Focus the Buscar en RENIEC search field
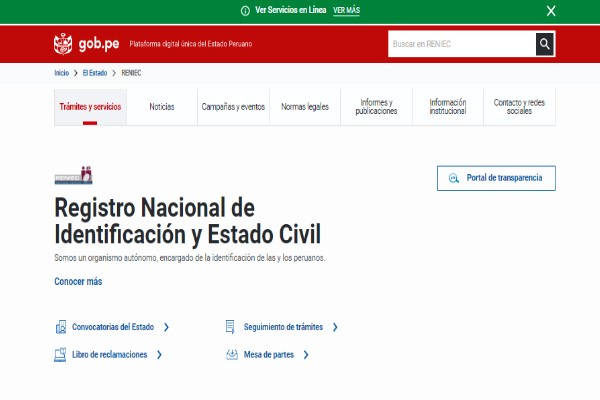Screen dimensions: 600x400 [x=462, y=44]
